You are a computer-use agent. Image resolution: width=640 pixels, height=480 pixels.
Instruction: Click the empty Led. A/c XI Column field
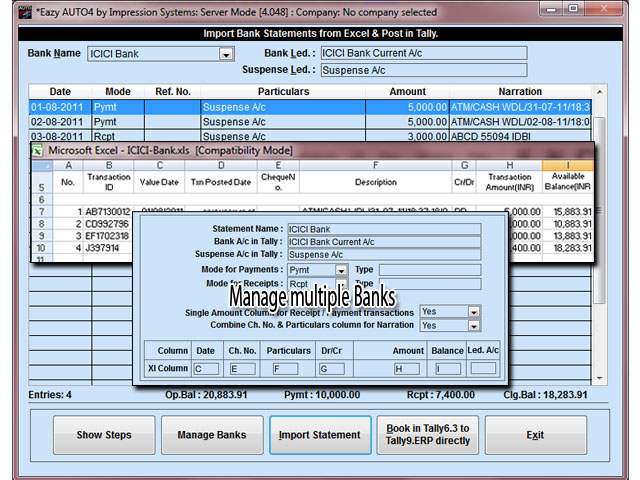(x=483, y=368)
